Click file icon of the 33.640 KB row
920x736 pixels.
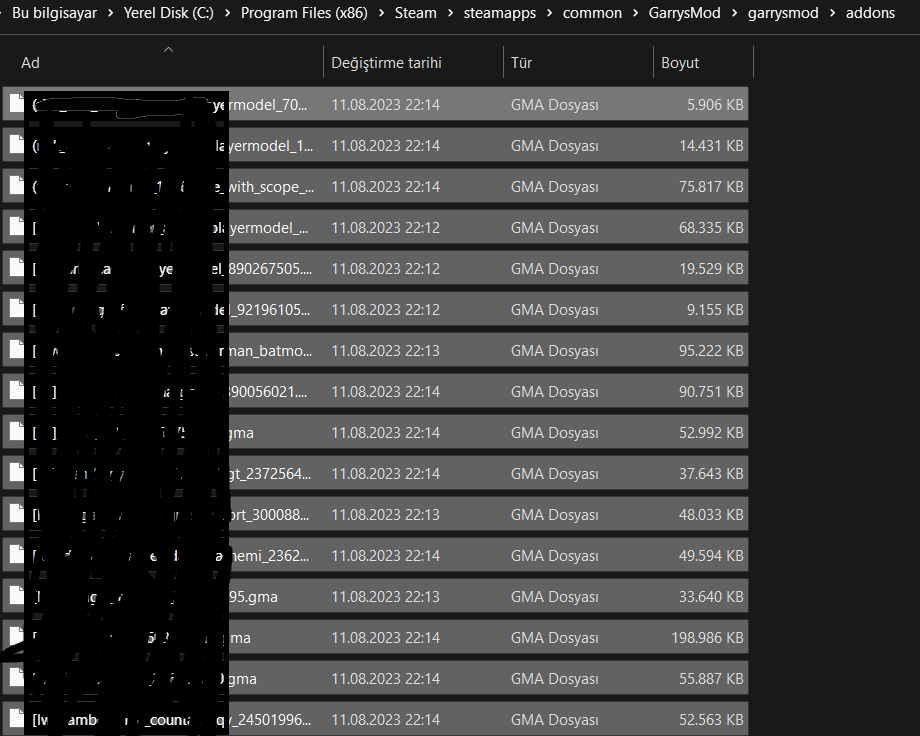point(16,597)
